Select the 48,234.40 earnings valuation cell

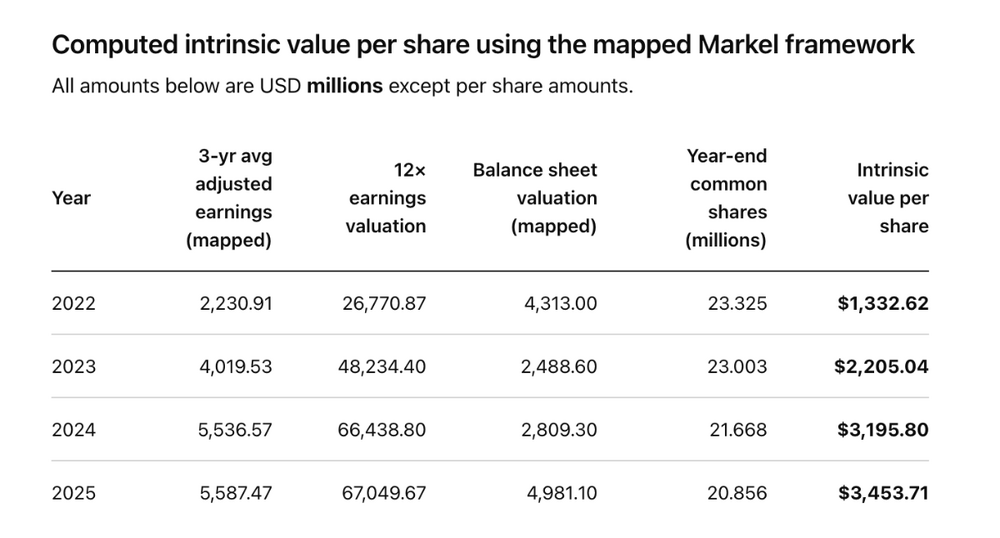tap(382, 367)
